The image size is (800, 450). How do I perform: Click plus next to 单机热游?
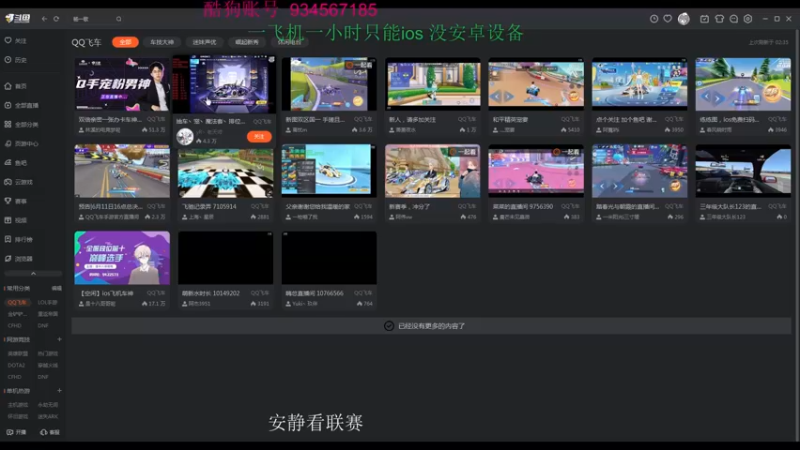(59, 391)
